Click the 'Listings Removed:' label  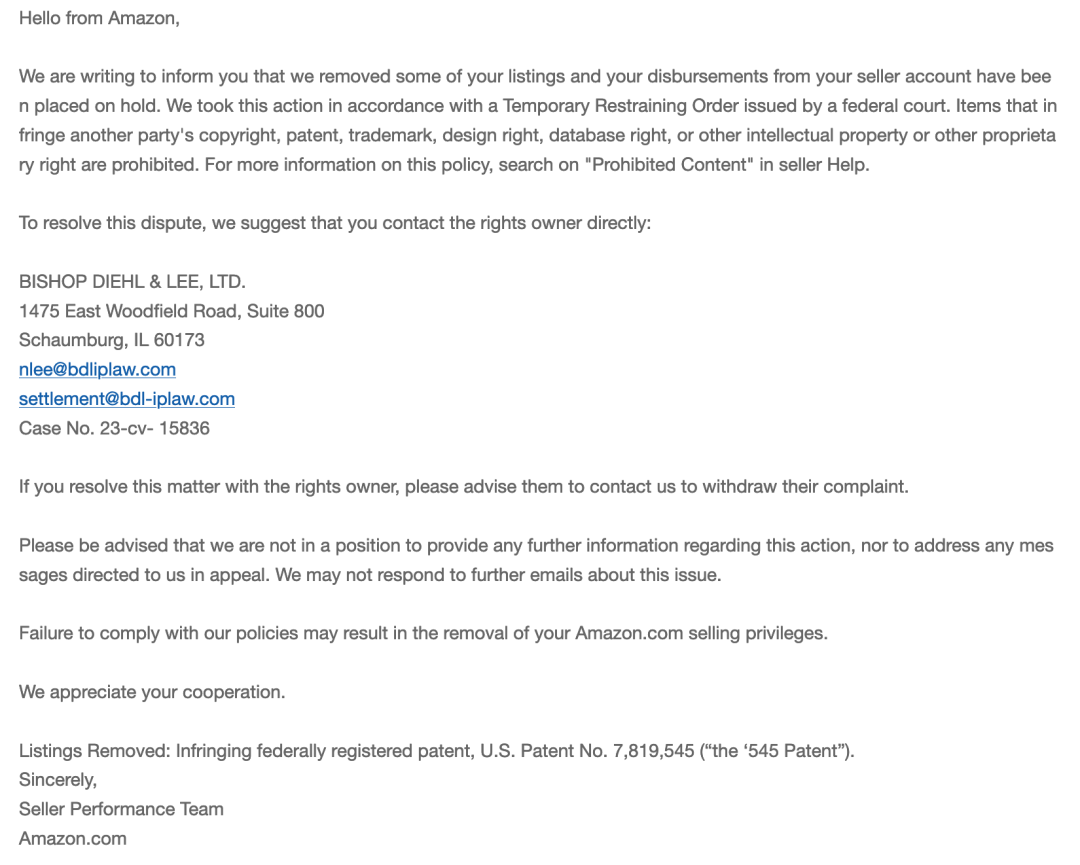pos(94,751)
